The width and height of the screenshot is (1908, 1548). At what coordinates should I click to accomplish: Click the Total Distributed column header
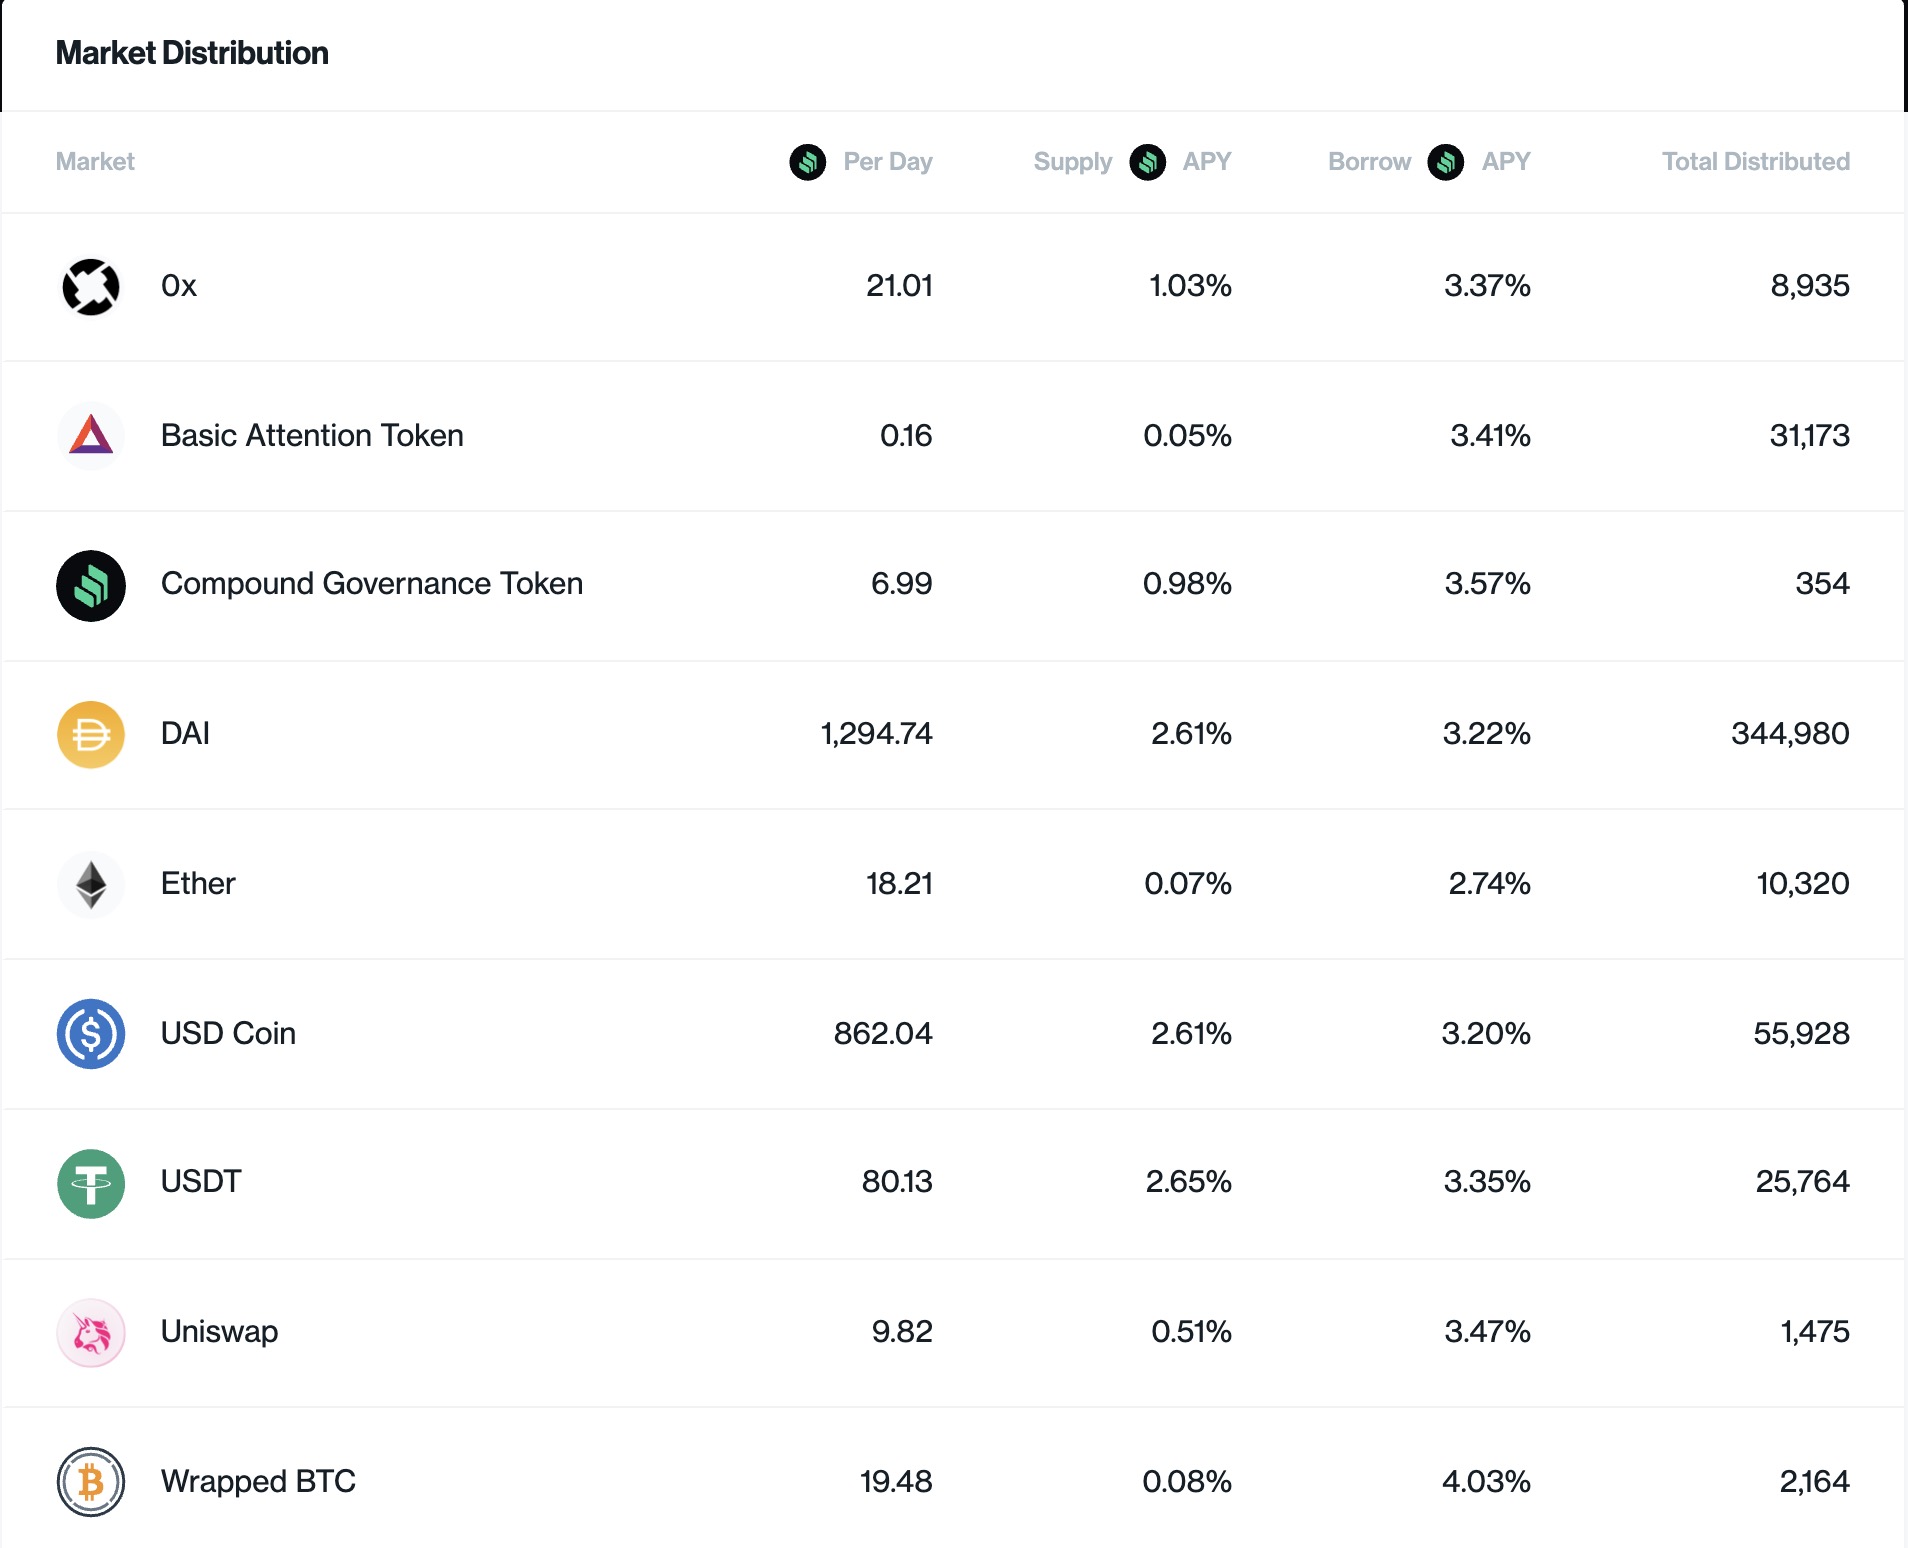[x=1756, y=161]
